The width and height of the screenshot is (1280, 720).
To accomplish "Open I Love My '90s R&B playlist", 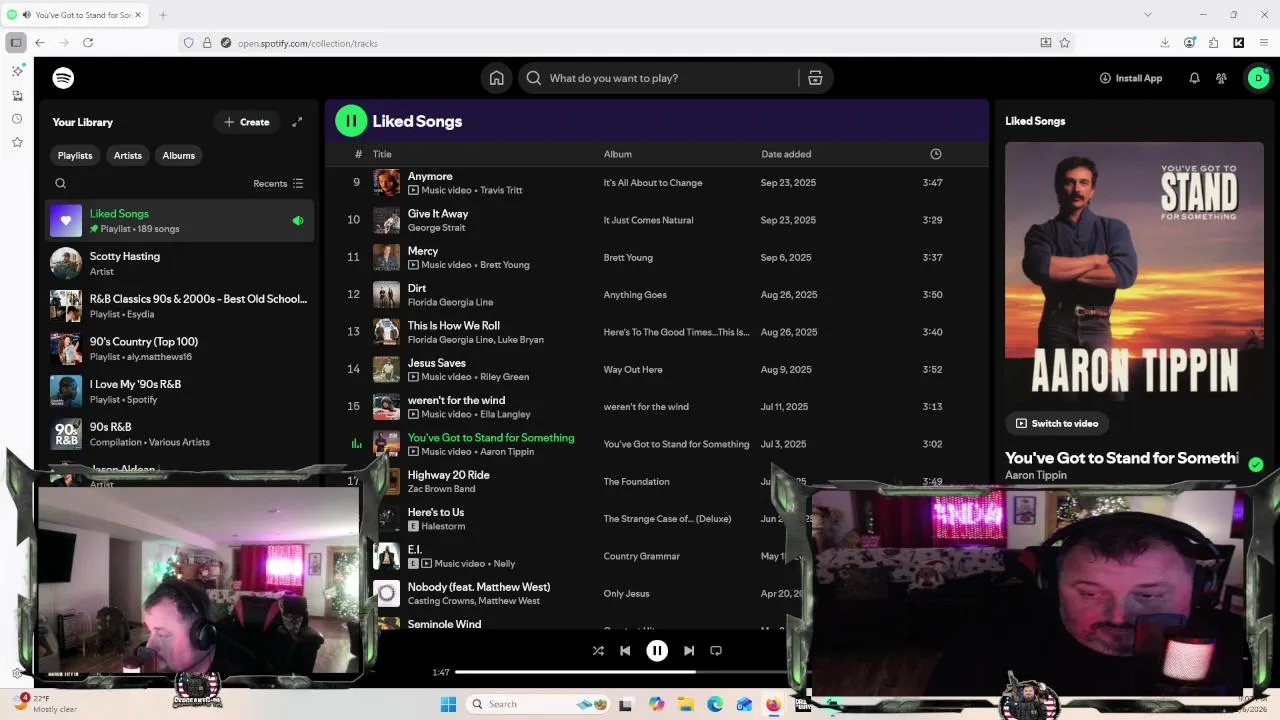I will coord(180,391).
